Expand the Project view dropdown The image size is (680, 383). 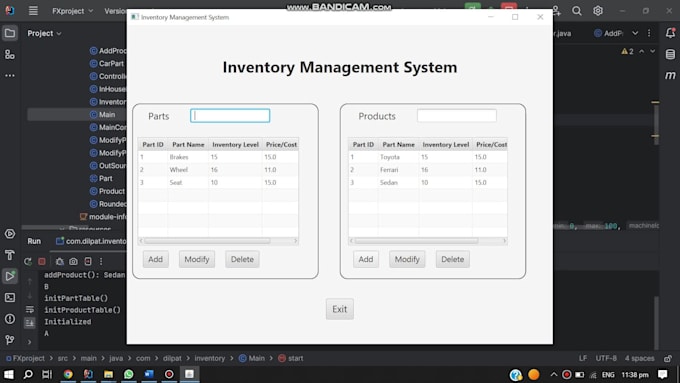[x=44, y=33]
